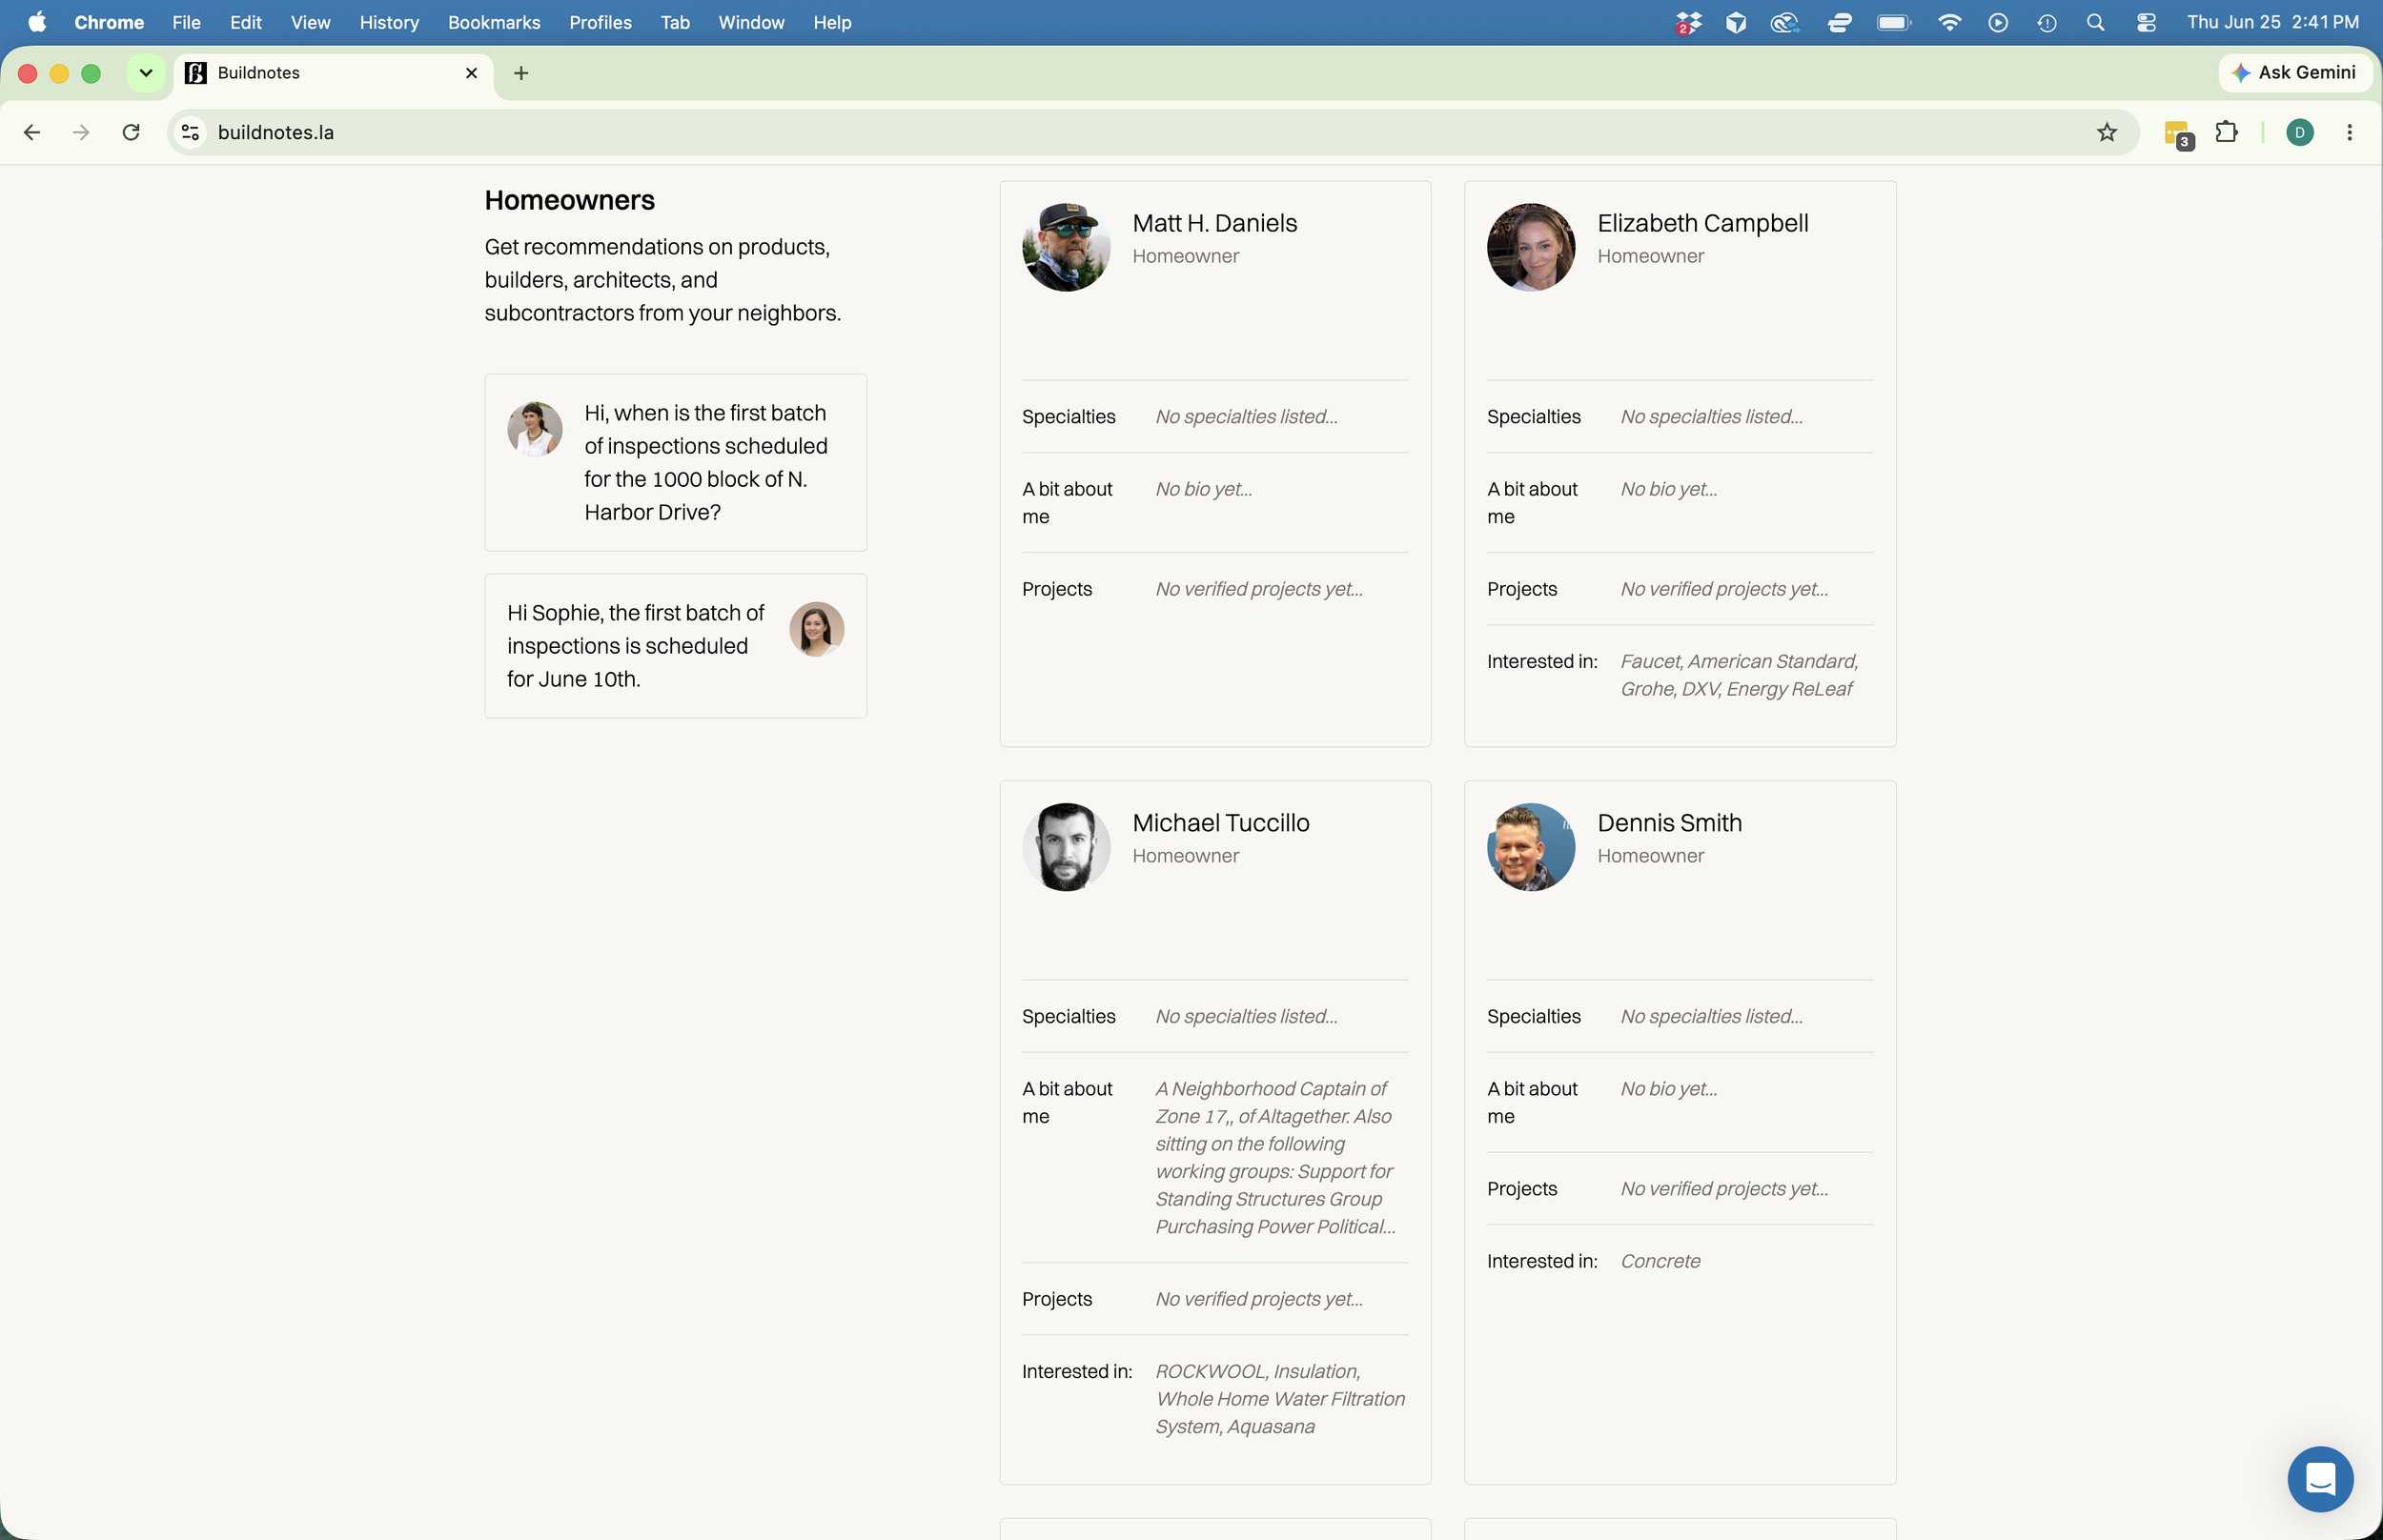Viewport: 2383px width, 1540px height.
Task: Click the responder's avatar in reply message
Action: coord(817,629)
